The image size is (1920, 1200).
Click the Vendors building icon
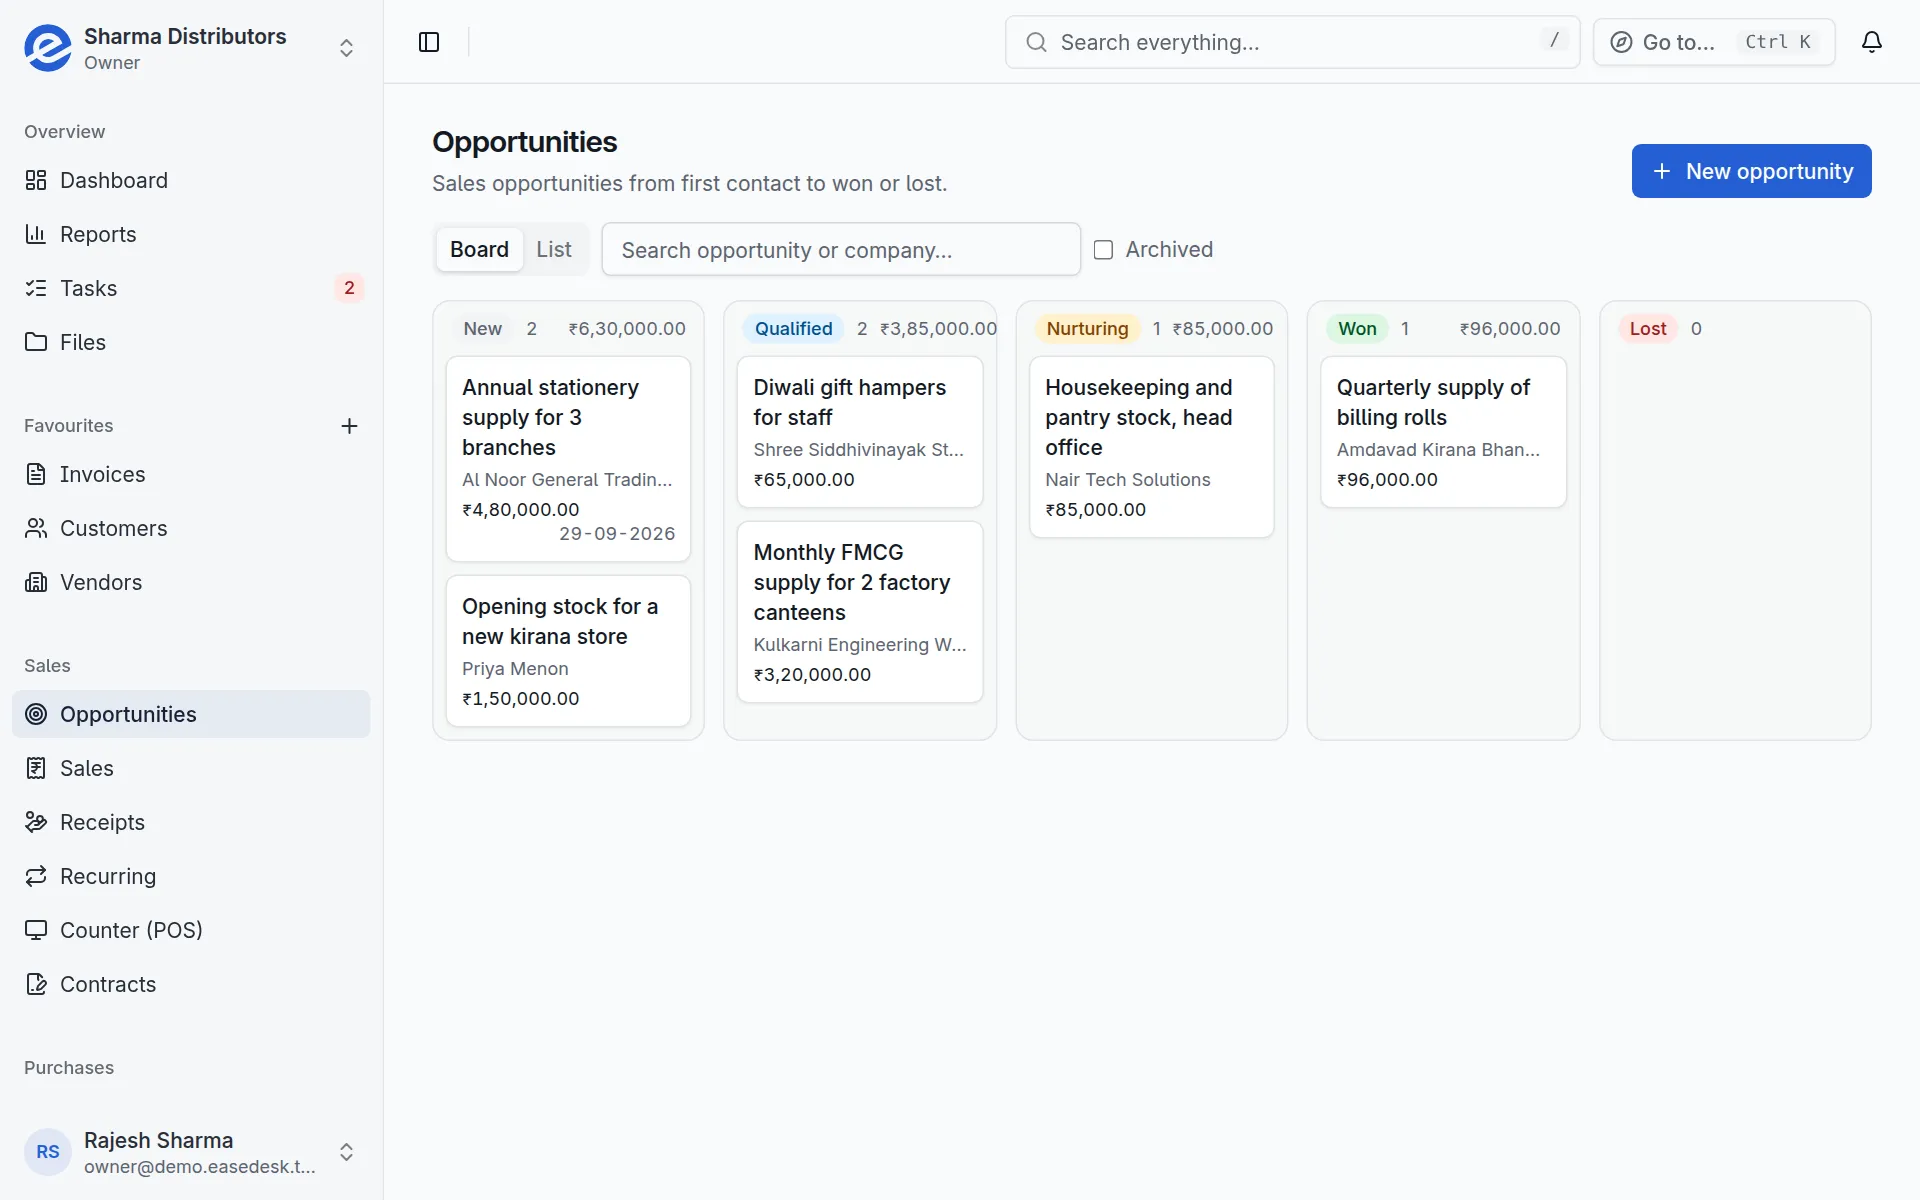36,582
